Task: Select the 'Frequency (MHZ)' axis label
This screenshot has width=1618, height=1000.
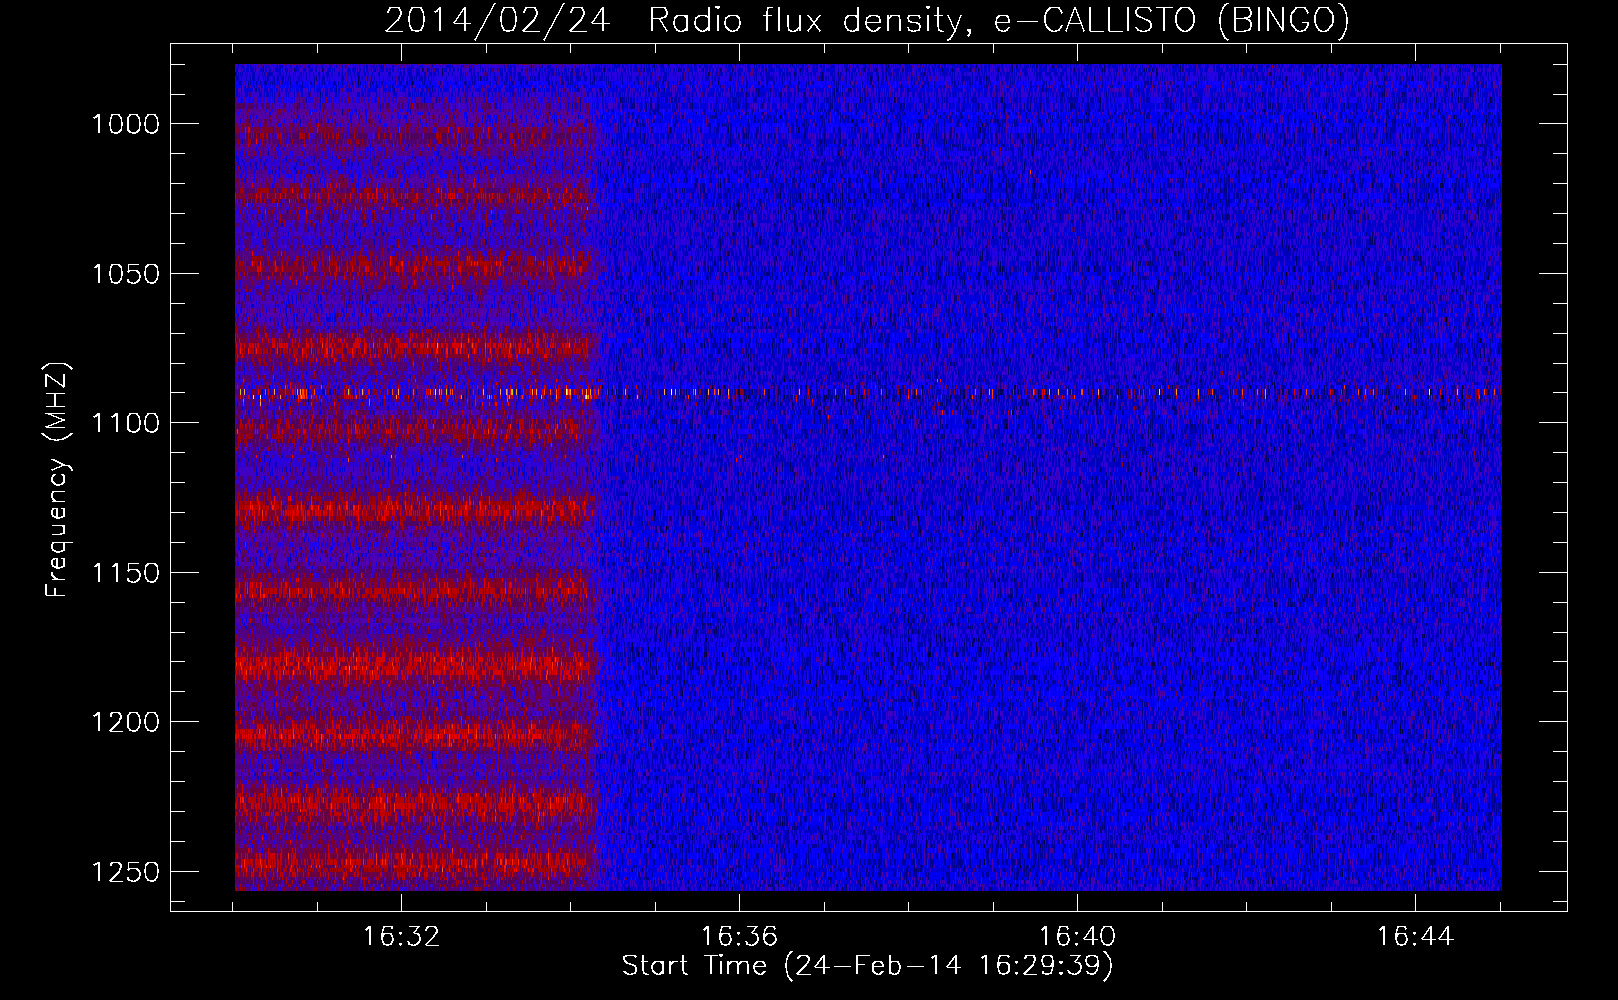Action: tap(57, 480)
